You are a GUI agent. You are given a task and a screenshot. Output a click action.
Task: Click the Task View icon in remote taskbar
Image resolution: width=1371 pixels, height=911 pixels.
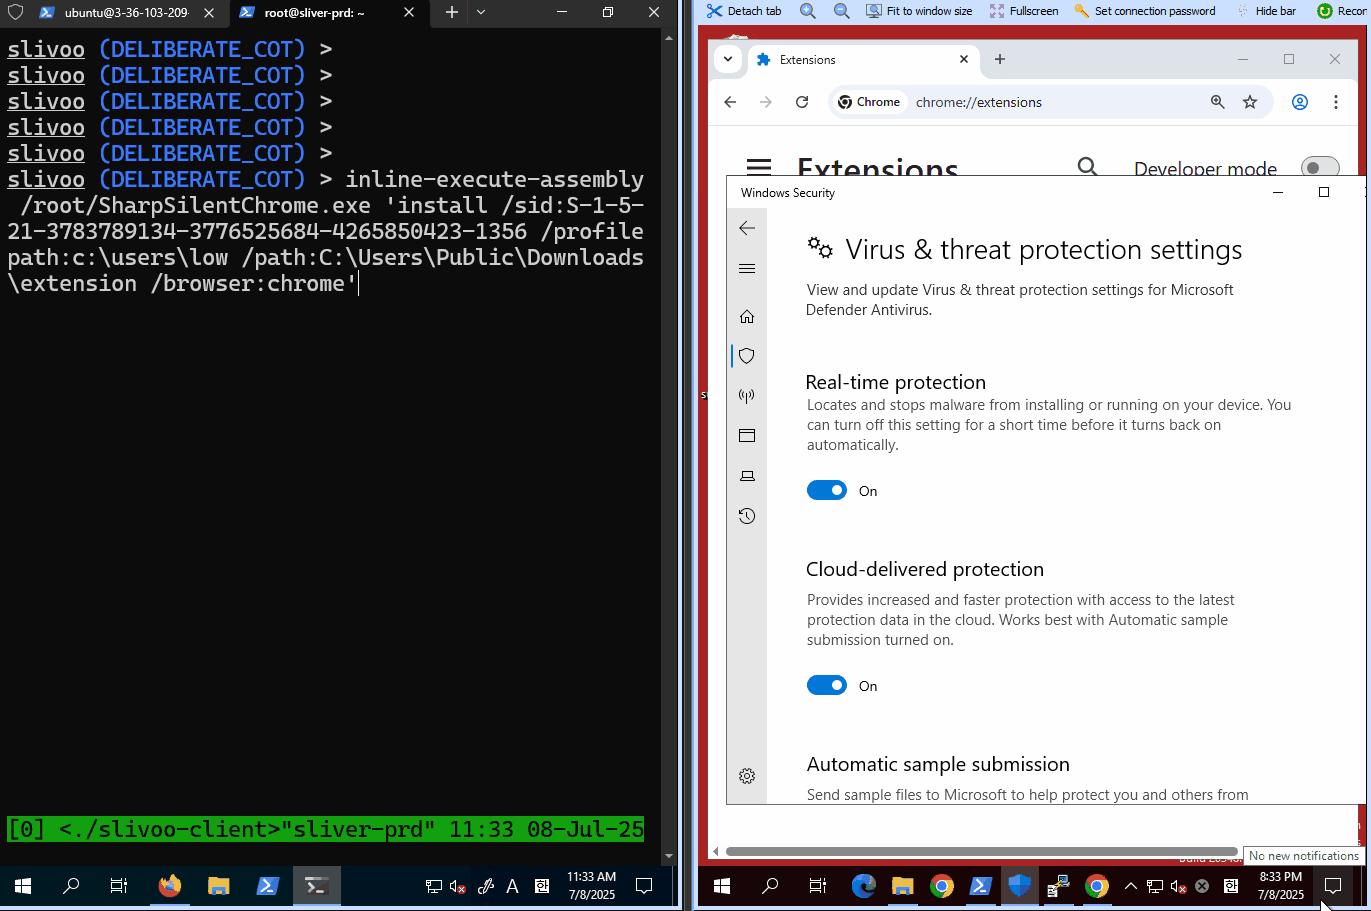click(x=817, y=886)
